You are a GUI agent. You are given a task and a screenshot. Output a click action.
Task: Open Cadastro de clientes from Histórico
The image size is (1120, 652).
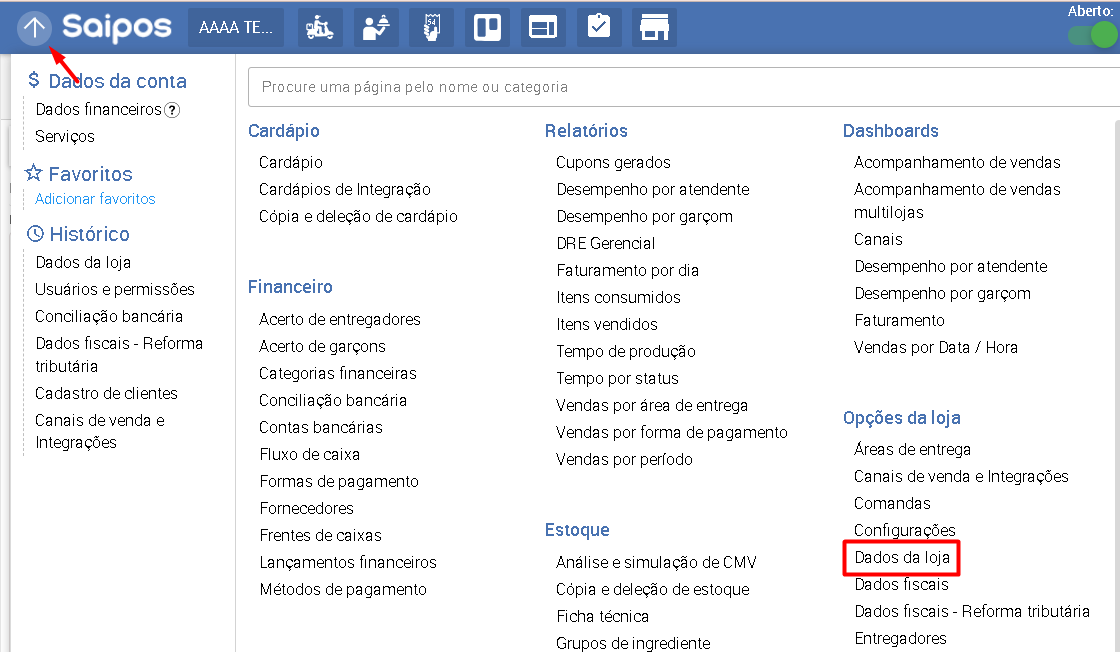coord(106,393)
